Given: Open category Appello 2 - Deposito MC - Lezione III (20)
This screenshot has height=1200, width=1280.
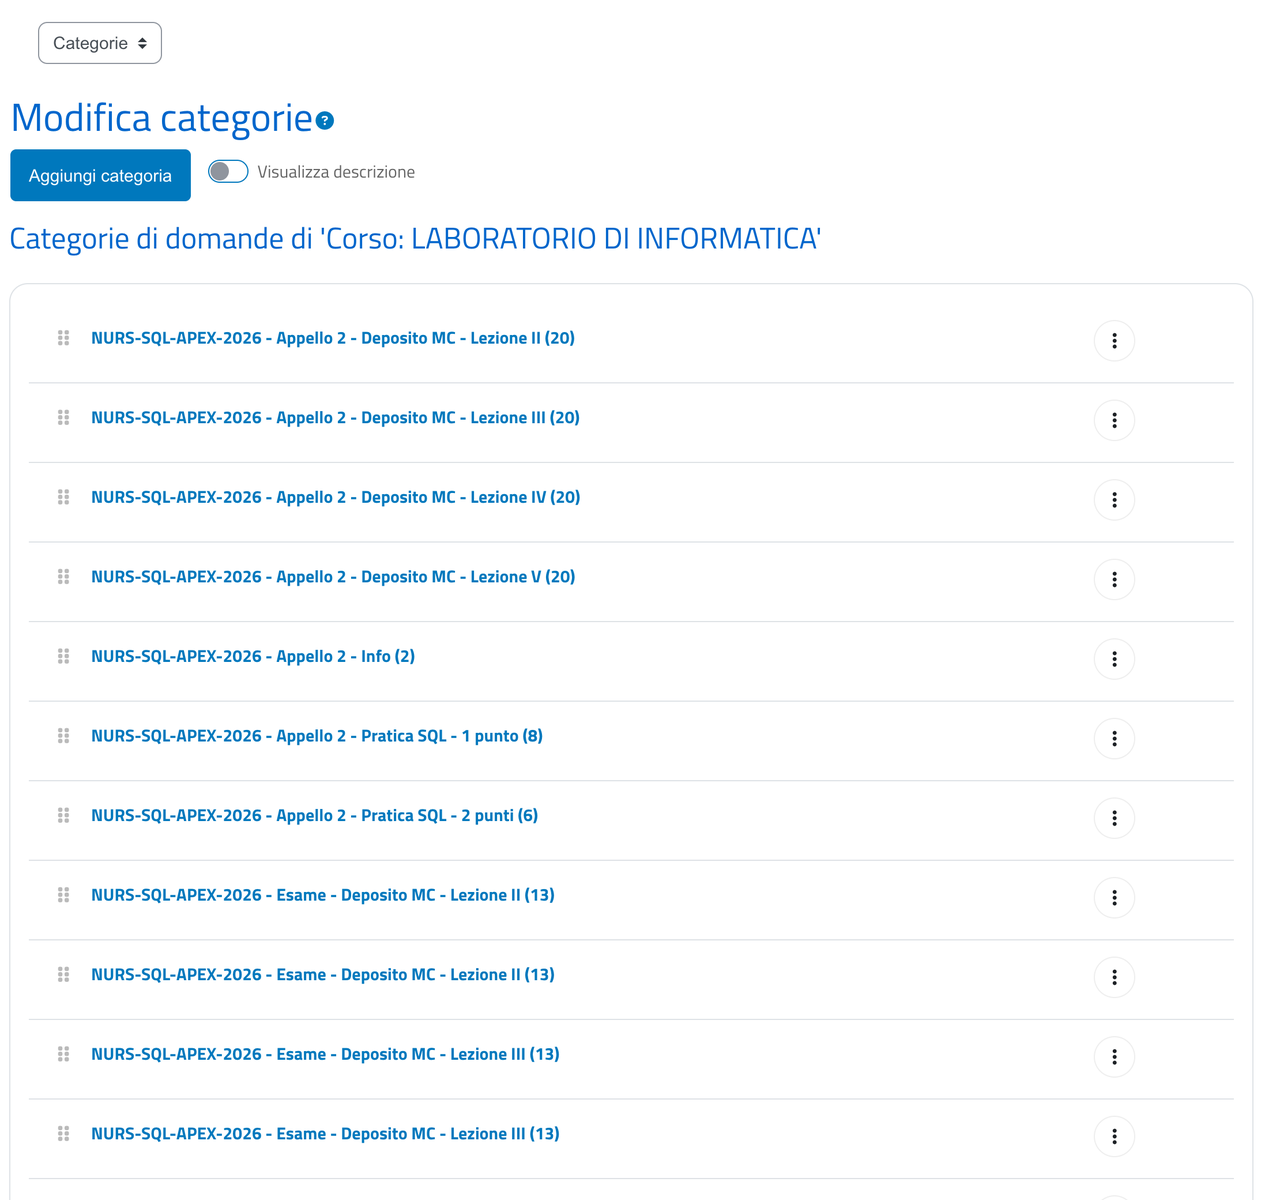Looking at the screenshot, I should click(335, 417).
